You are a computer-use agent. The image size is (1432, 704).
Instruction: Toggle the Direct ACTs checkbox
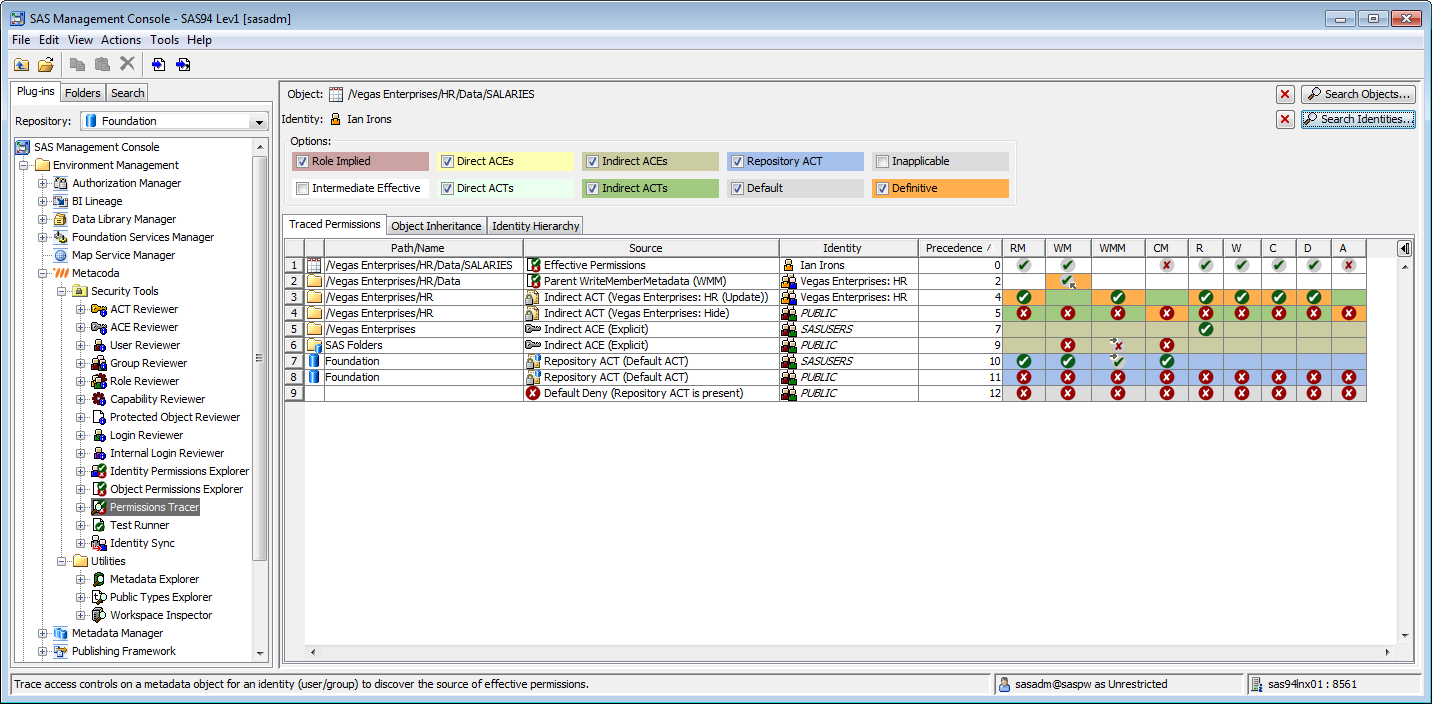[x=448, y=188]
